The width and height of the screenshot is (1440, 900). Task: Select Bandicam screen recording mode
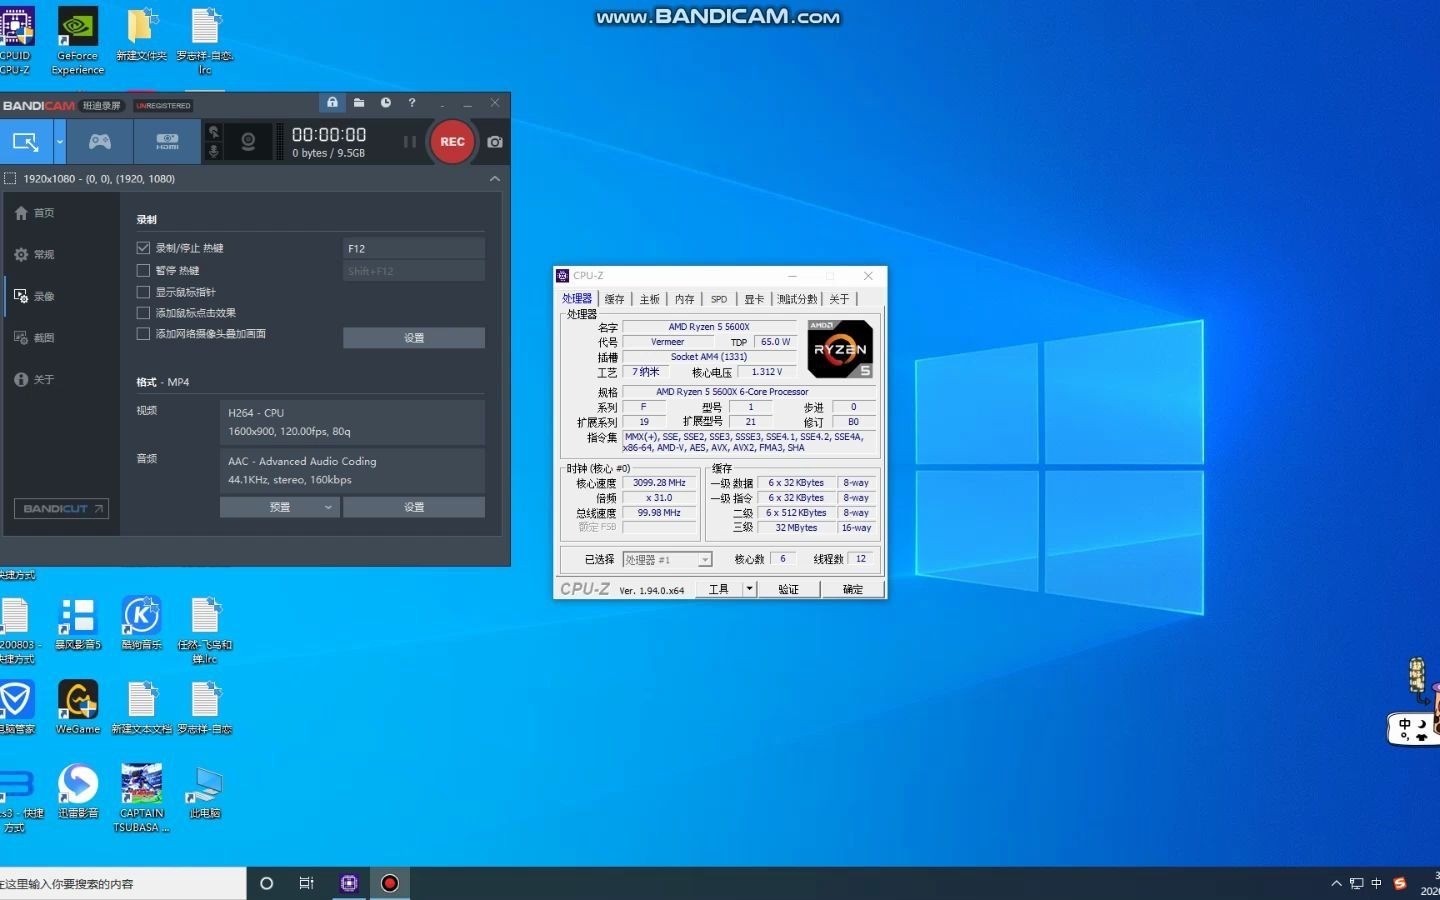click(x=26, y=142)
